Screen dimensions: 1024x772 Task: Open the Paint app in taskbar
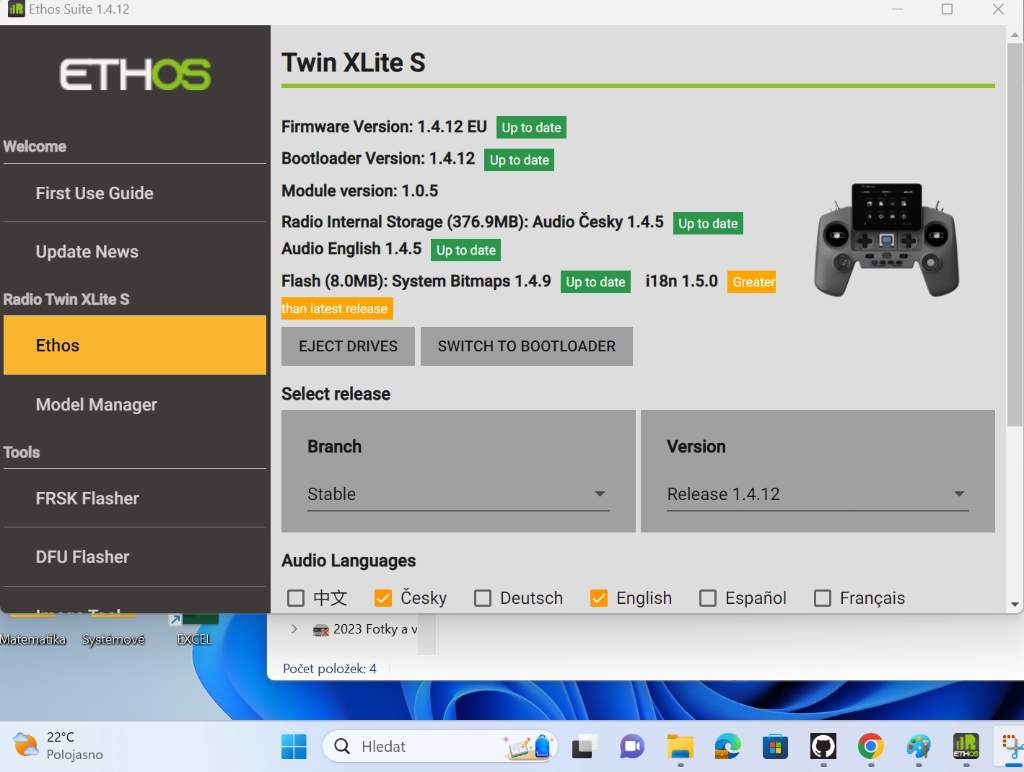coord(918,746)
